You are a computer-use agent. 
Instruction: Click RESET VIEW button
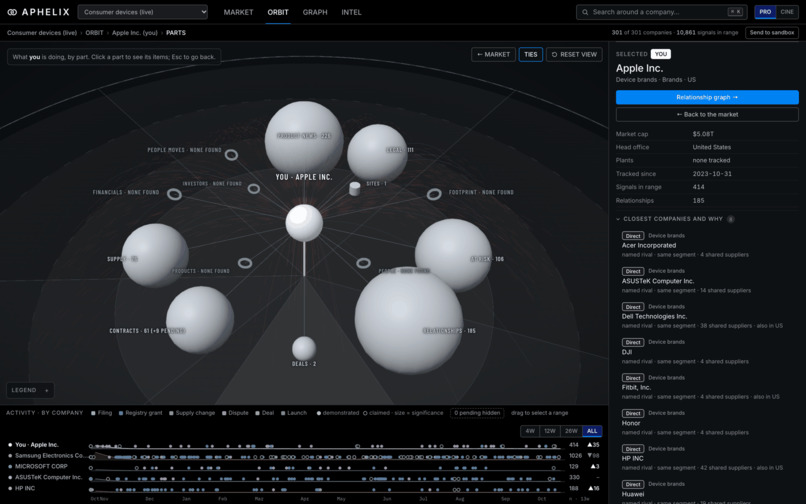pos(574,55)
